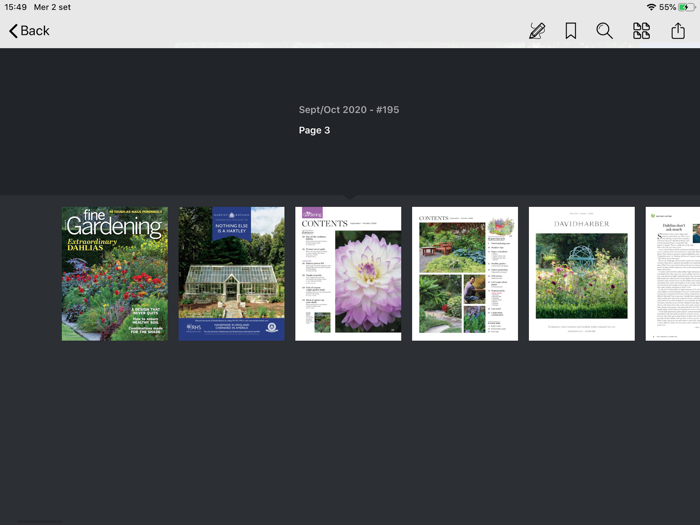This screenshot has height=525, width=700.
Task: Toggle the page thumbnails grid view
Action: point(641,31)
